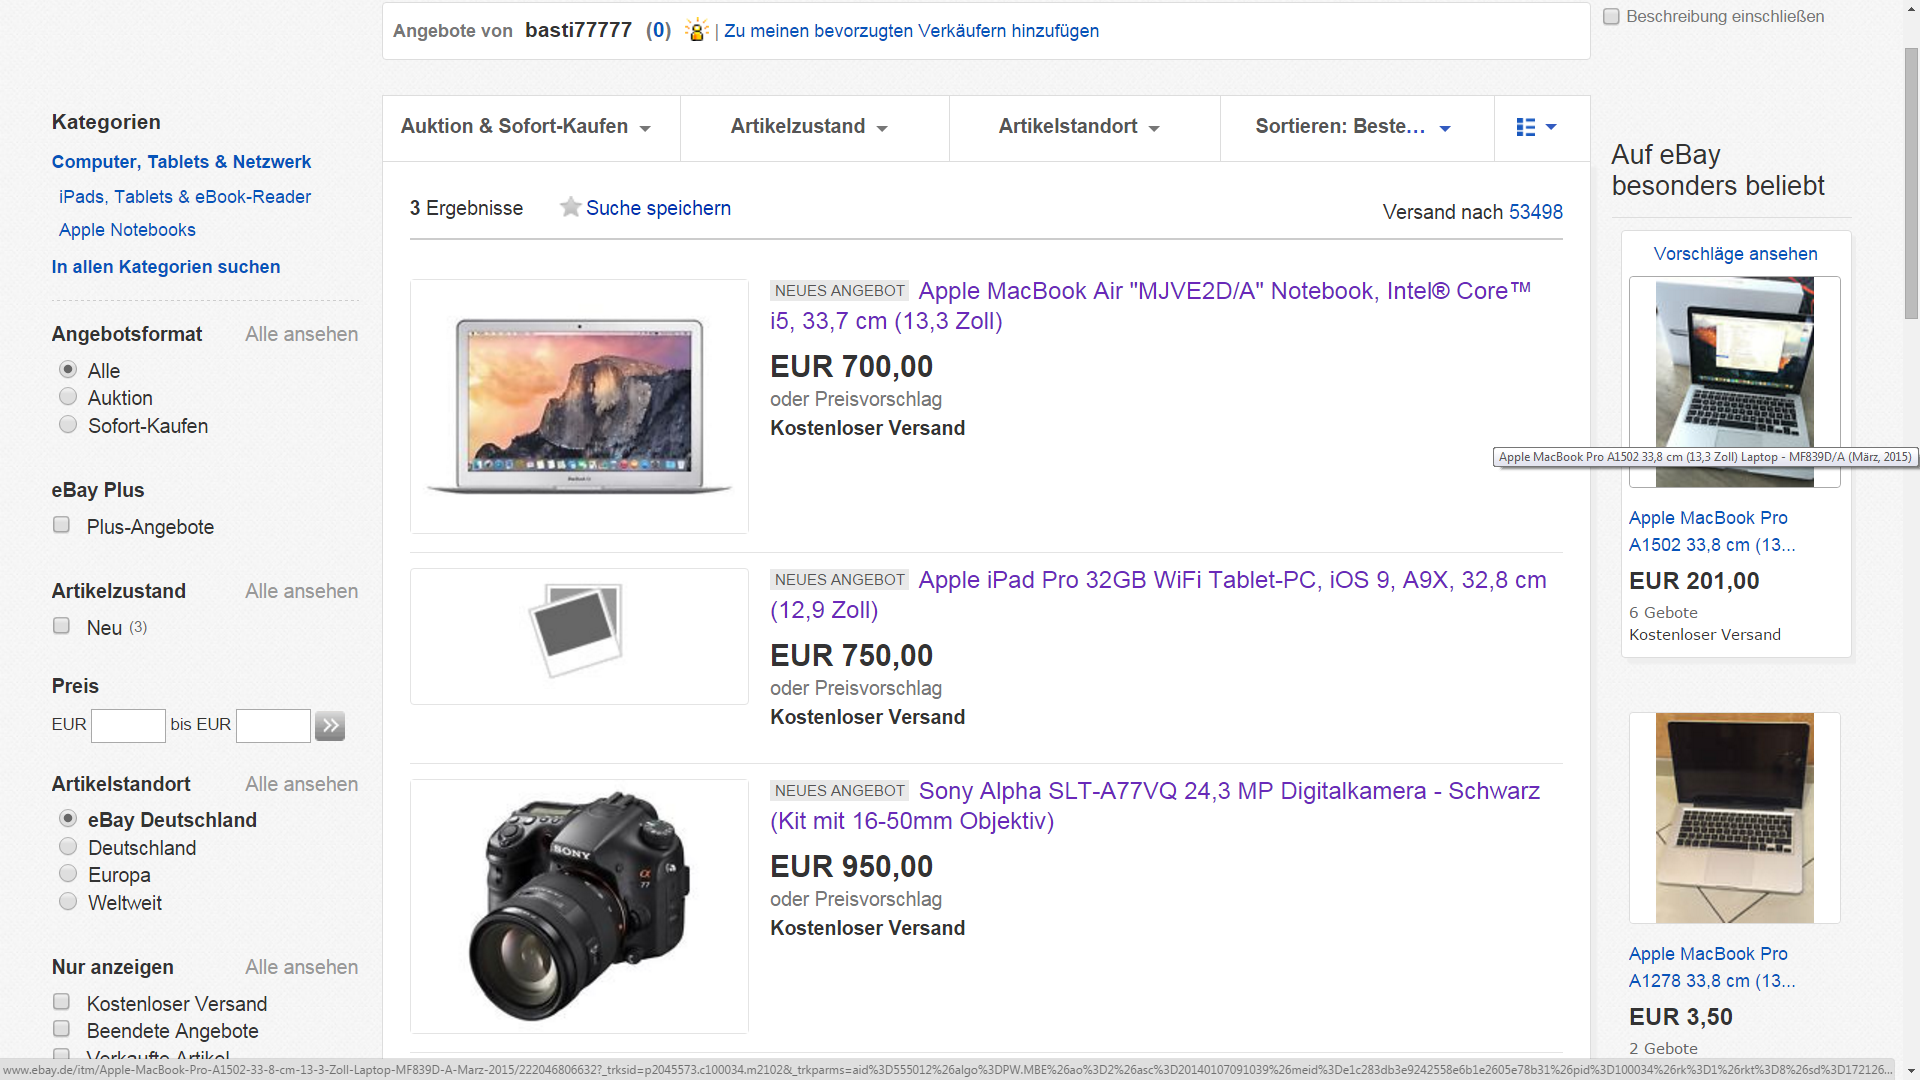Check the Neu condition filter
Image resolution: width=1920 pixels, height=1080 pixels.
click(x=61, y=626)
